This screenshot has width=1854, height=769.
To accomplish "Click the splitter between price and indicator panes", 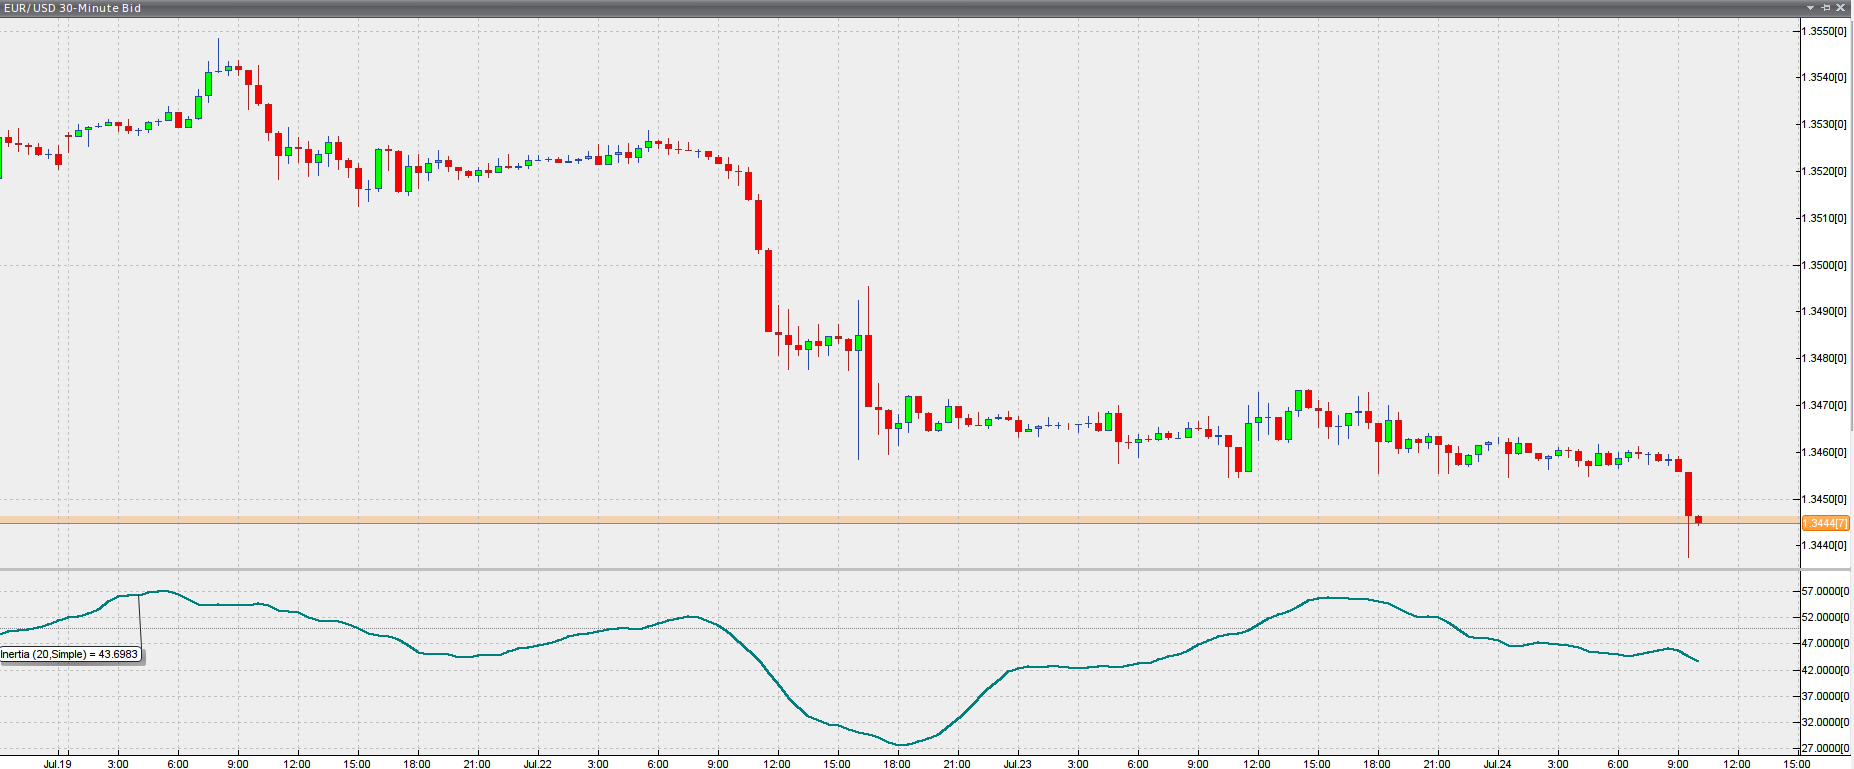I will pos(900,570).
